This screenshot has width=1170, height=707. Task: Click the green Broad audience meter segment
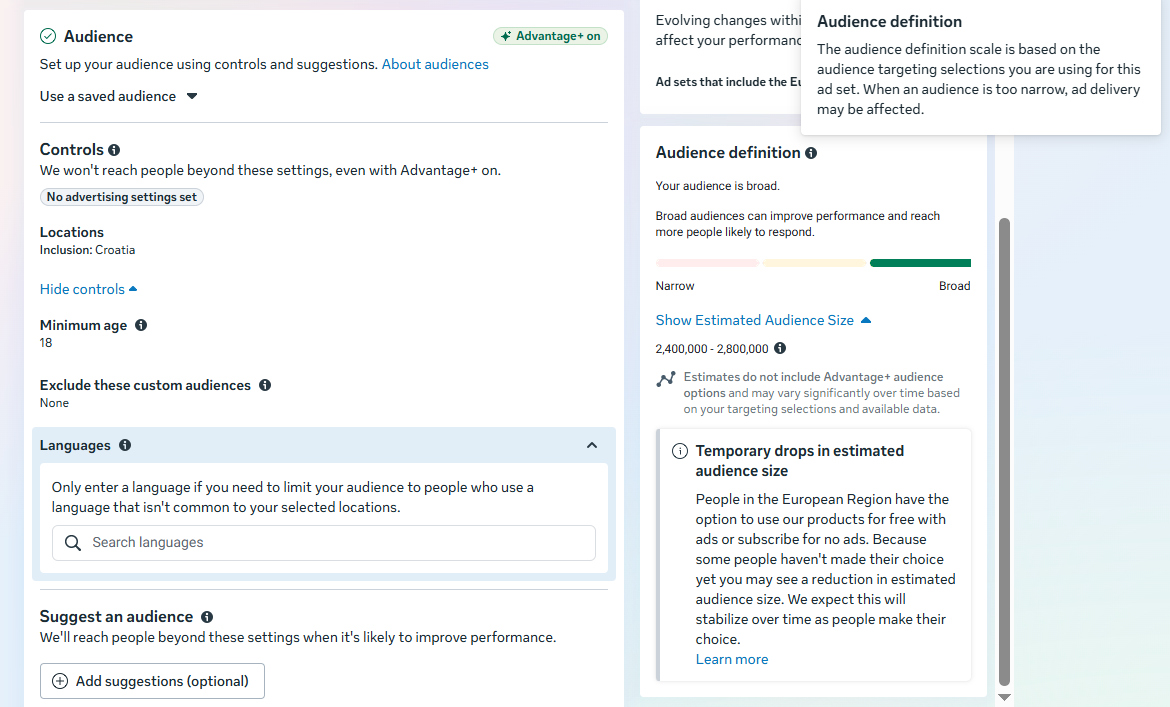(920, 263)
